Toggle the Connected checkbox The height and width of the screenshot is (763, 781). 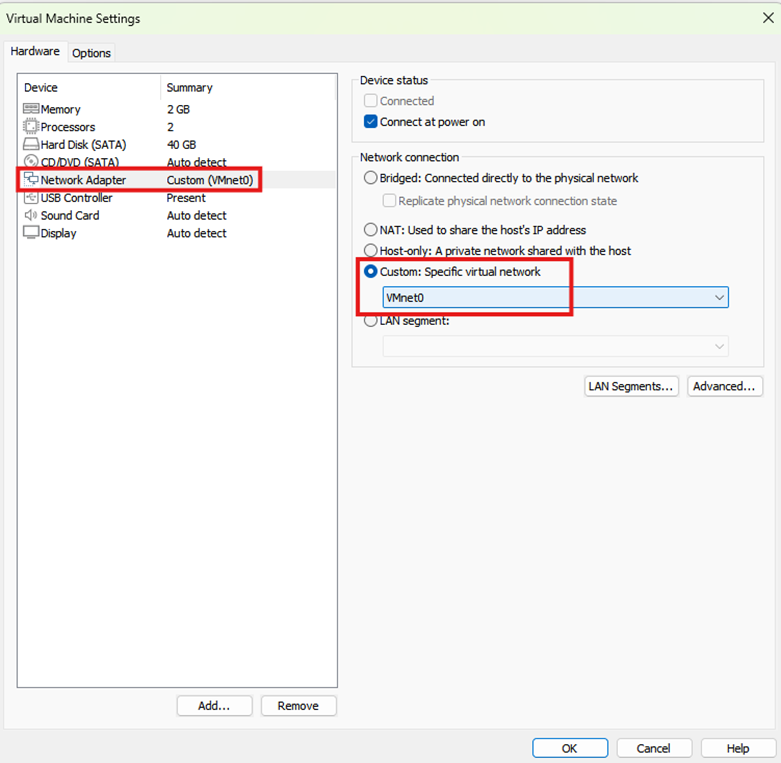pos(370,101)
